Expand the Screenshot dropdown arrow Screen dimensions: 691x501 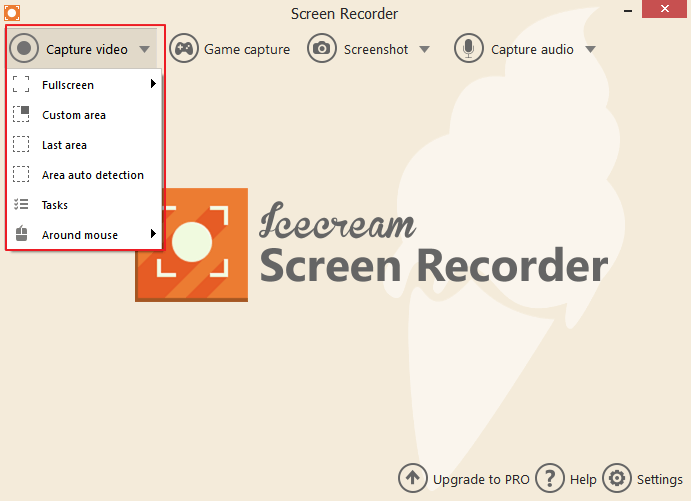[x=424, y=49]
